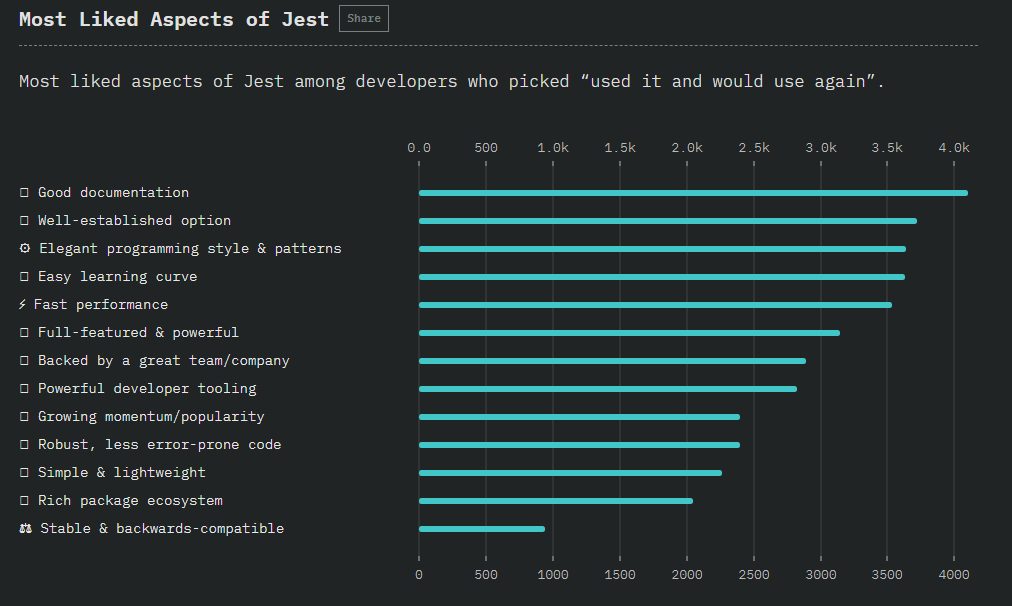1012x606 pixels.
Task: Click the gear icon beside Elegant programming style
Action: pos(25,249)
